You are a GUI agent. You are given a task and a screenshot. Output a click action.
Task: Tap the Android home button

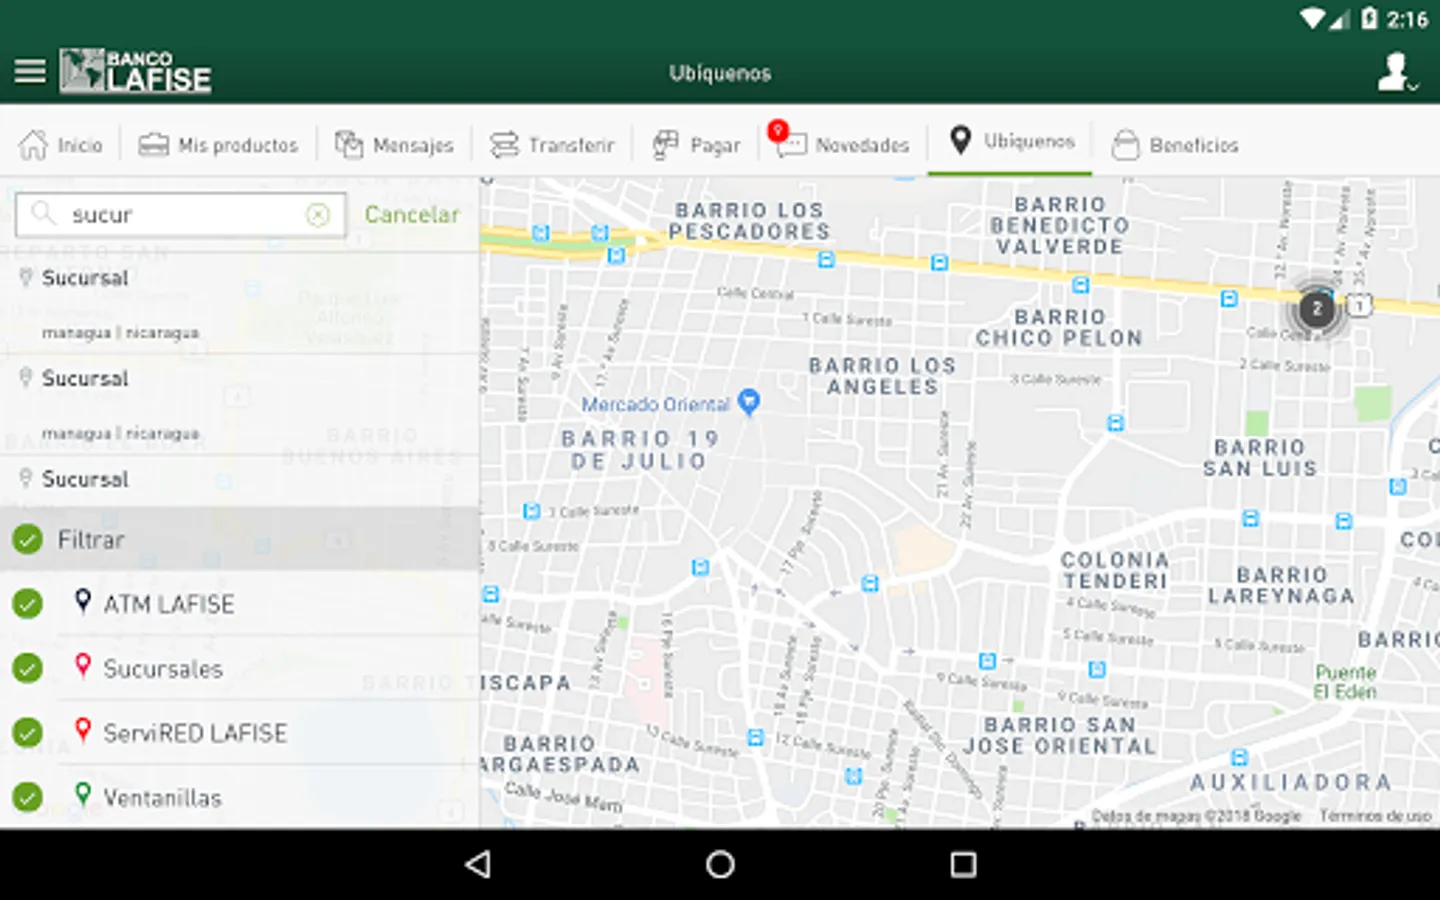point(720,864)
